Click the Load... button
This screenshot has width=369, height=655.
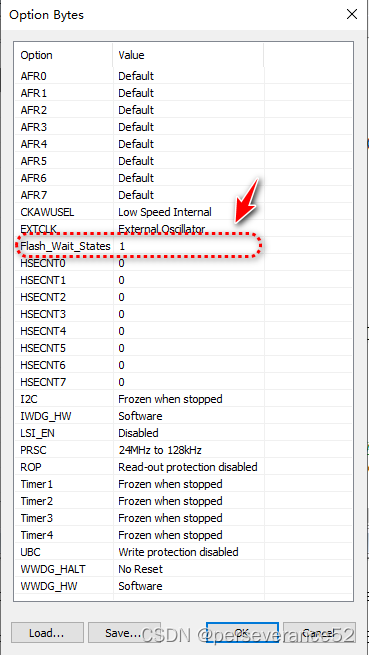(47, 633)
